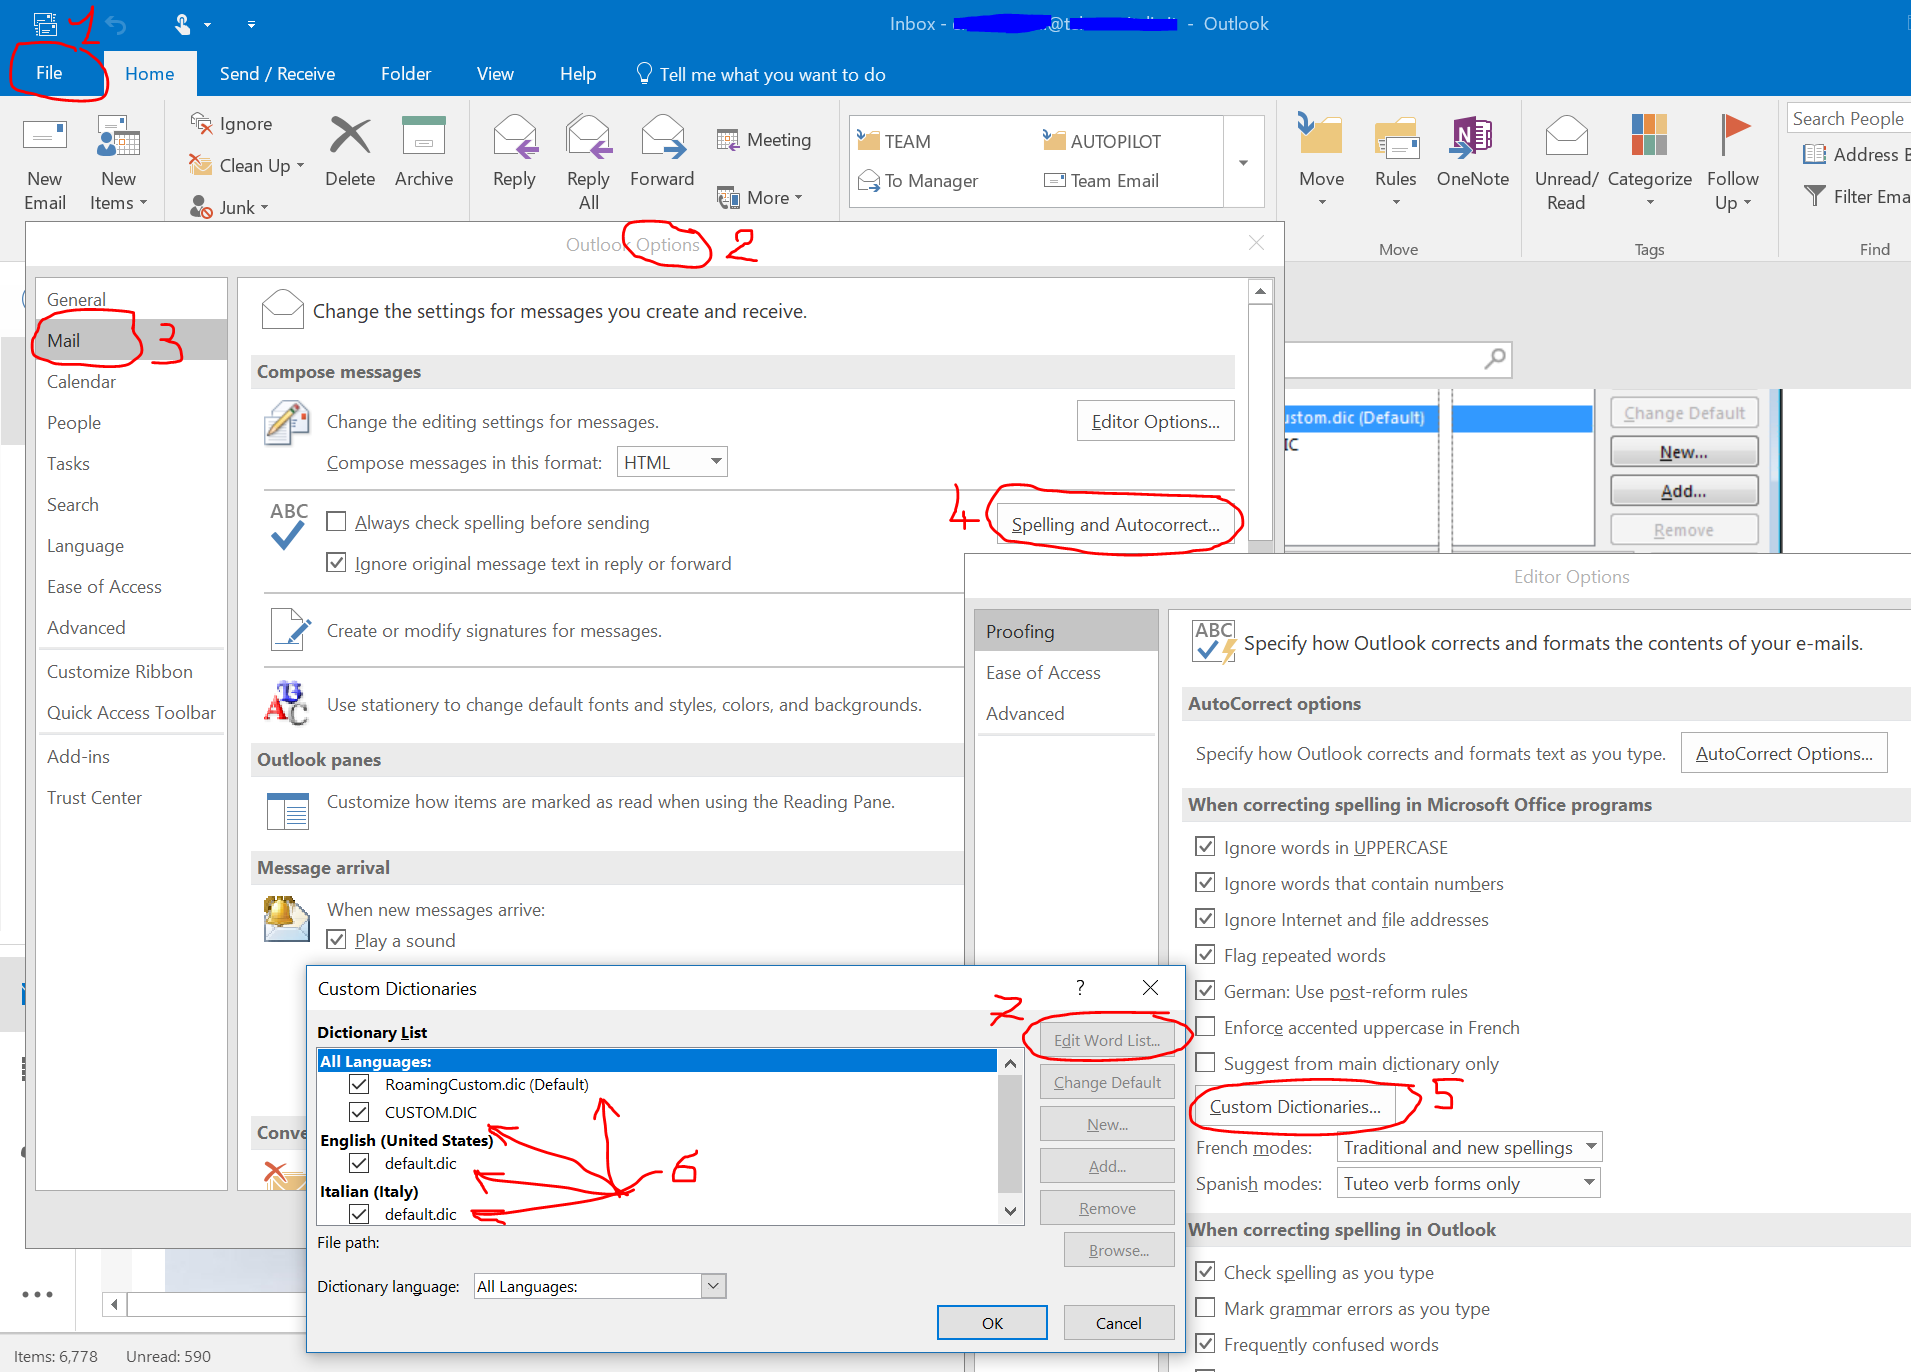Enable Always check spelling before sending
Viewport: 1911px width, 1372px height.
pos(337,522)
